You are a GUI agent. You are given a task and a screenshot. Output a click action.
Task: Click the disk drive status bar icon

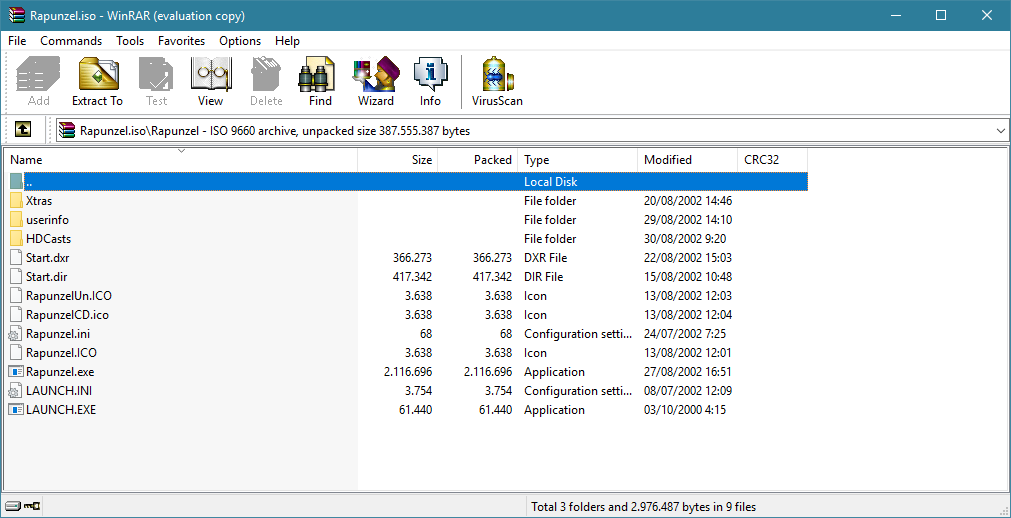click(13, 506)
